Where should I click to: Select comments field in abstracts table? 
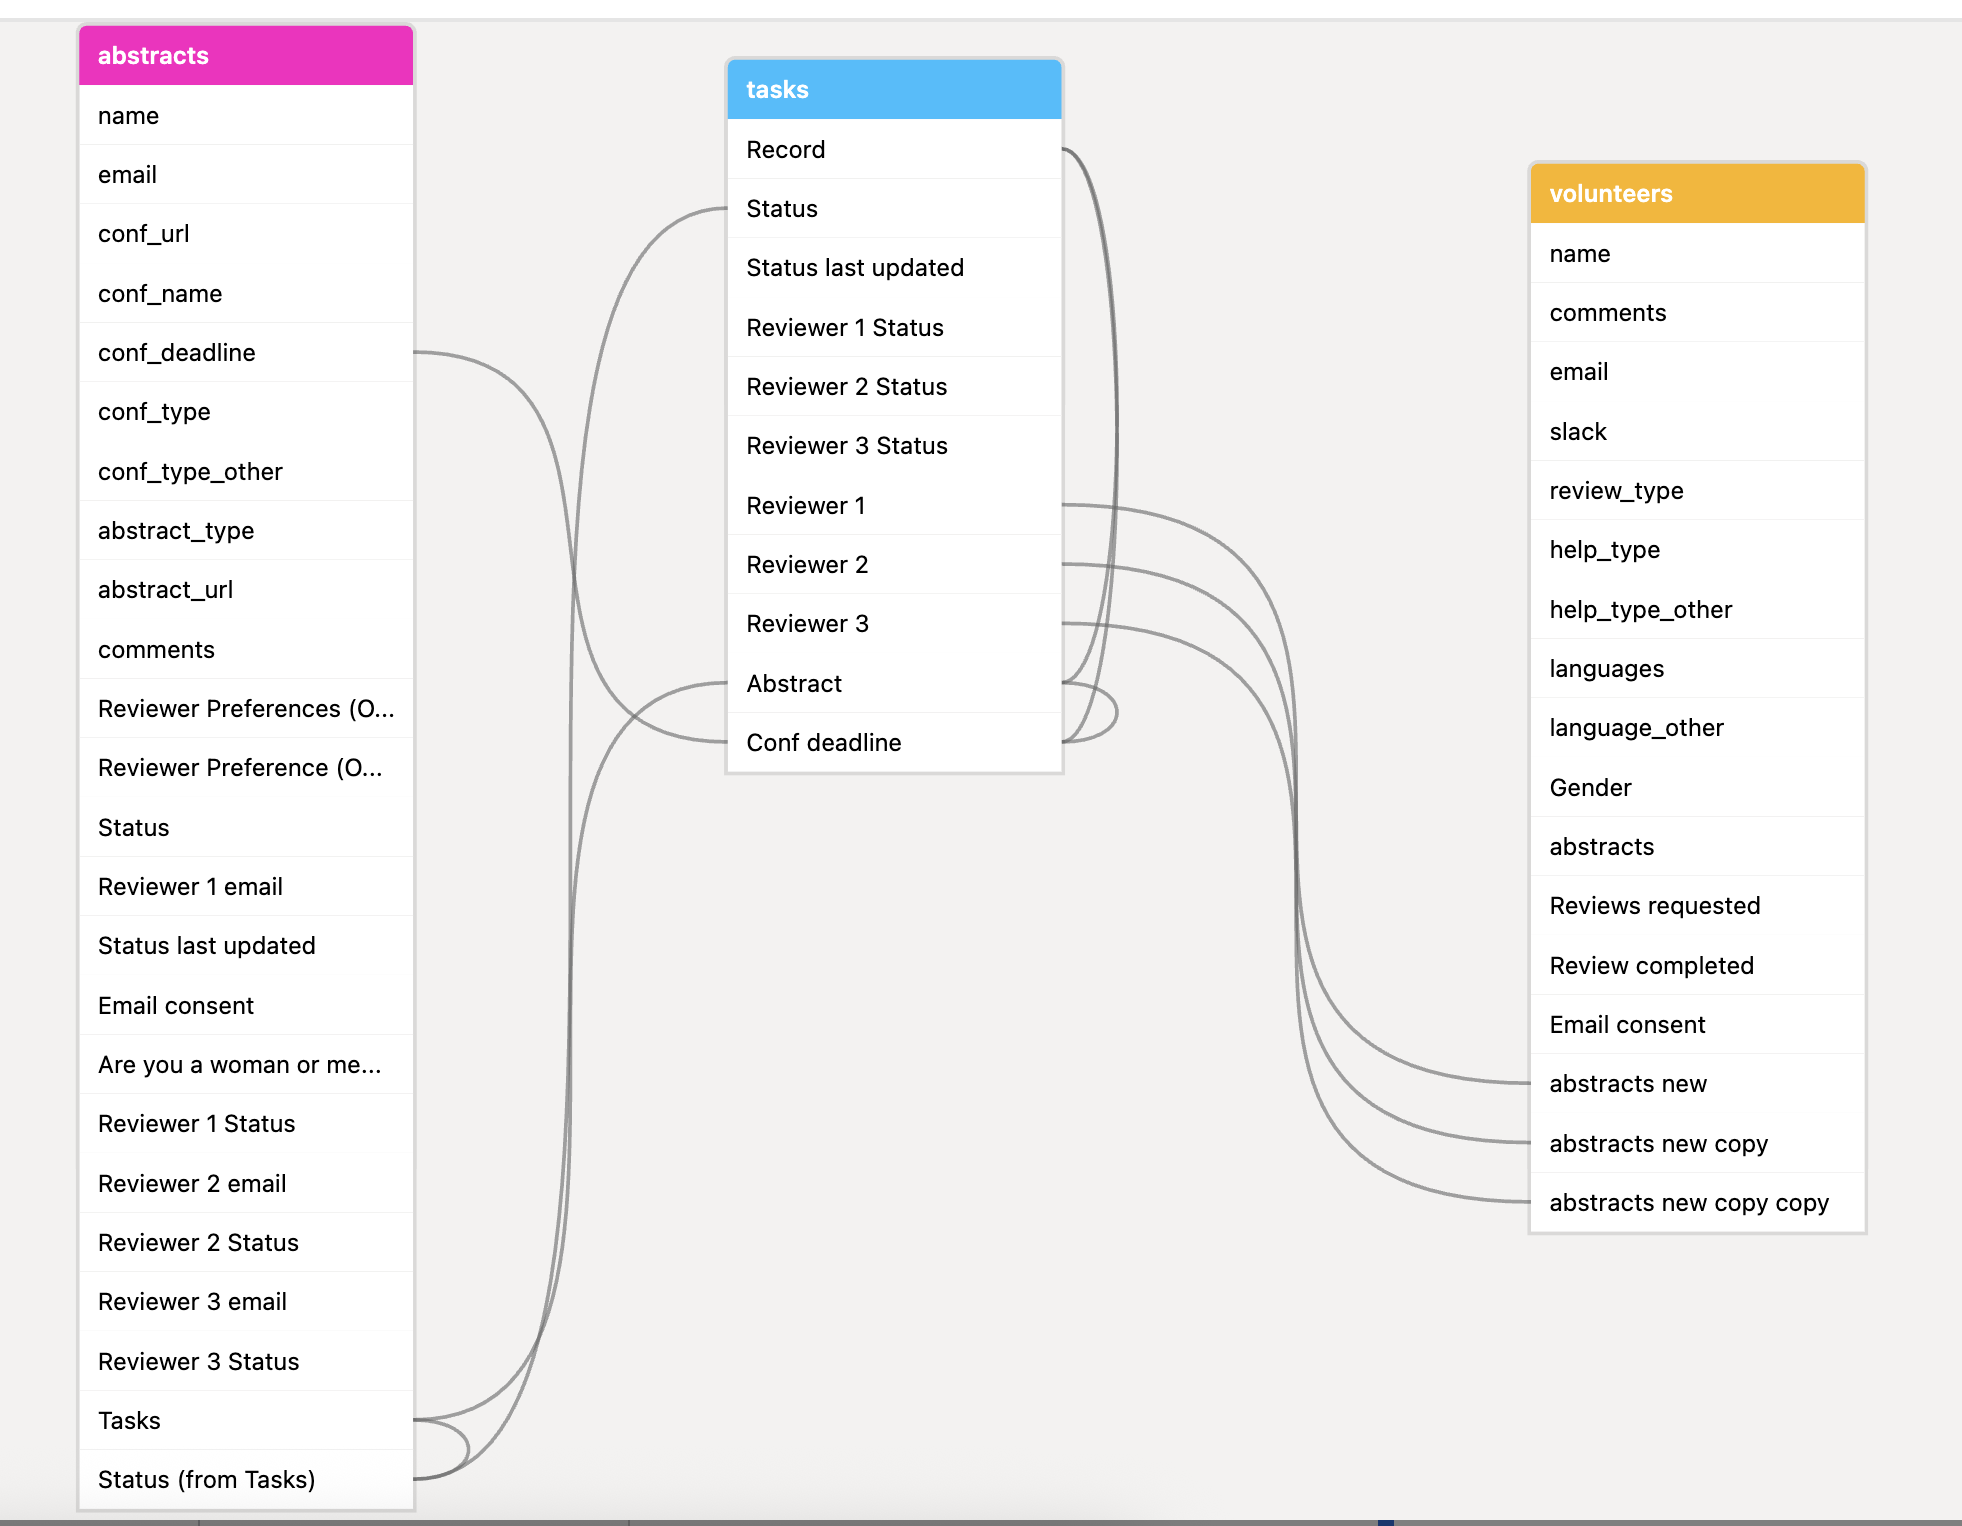click(x=246, y=650)
